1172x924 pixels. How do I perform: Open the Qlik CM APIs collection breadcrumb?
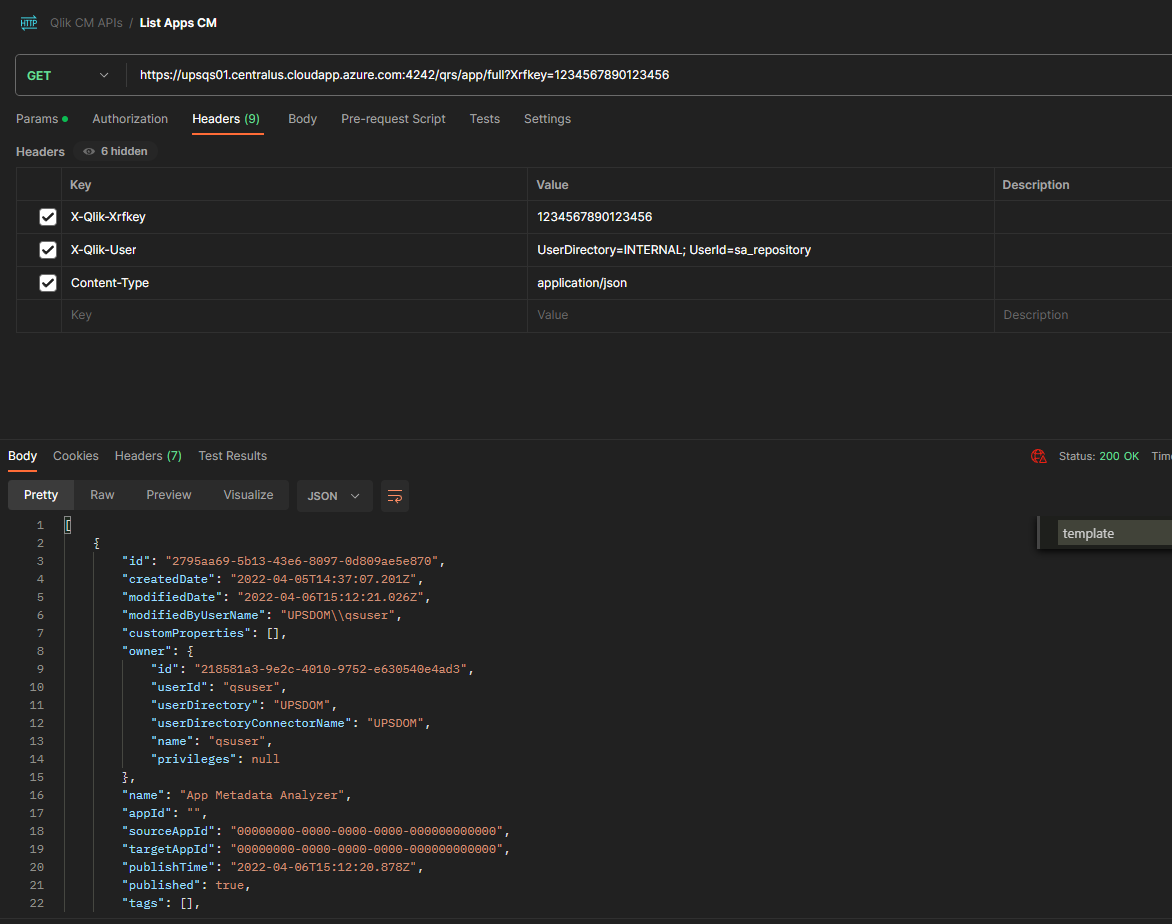coord(86,22)
